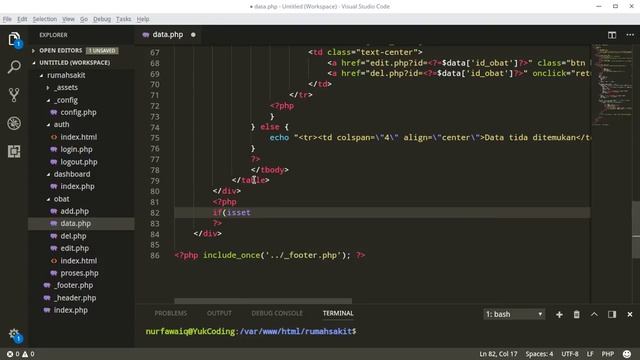Open the Extensions view
Screen dimensions: 640x360
click(14, 151)
